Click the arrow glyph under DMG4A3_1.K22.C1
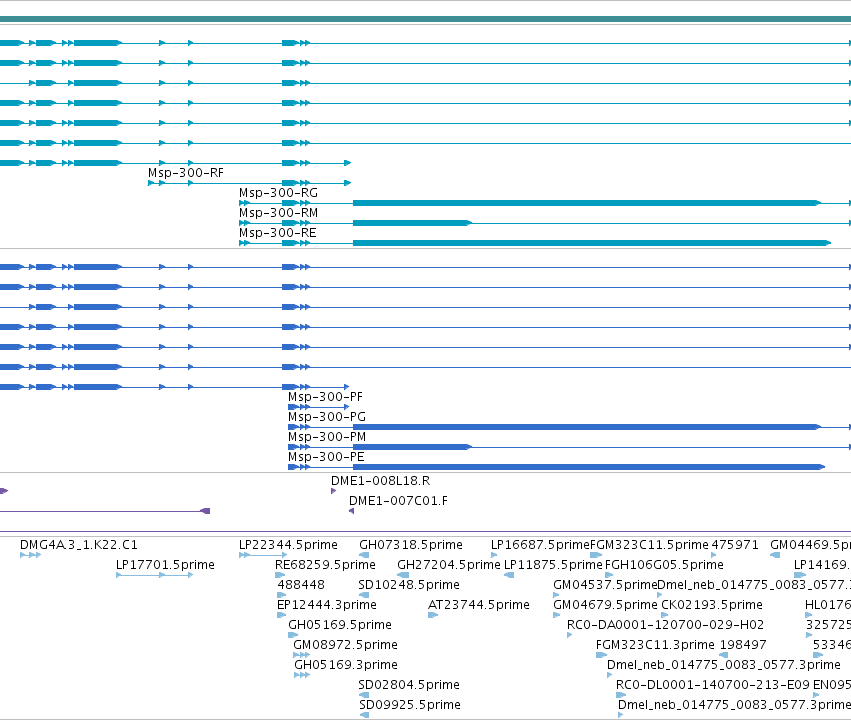This screenshot has width=851, height=720. (x=30, y=555)
